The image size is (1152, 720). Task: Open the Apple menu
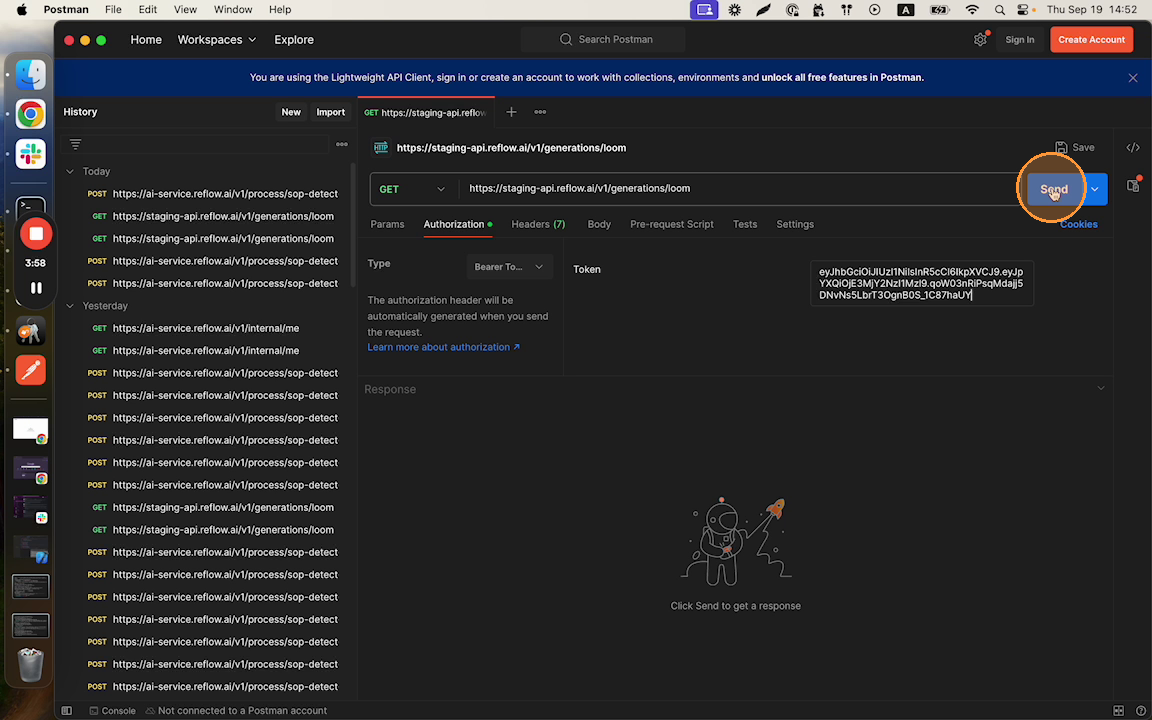pyautogui.click(x=21, y=10)
